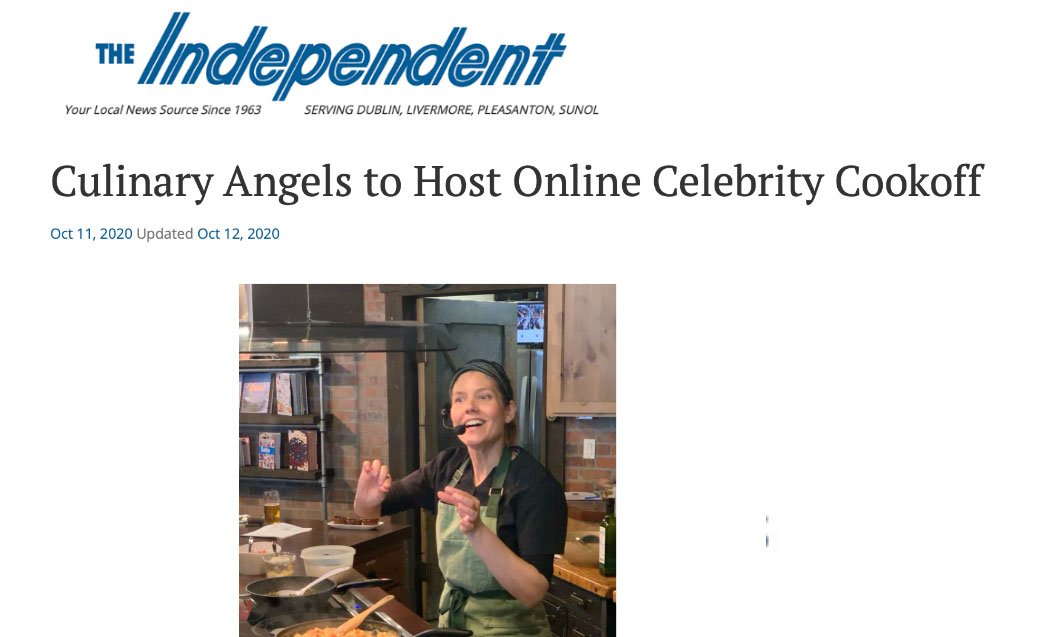Open the Oct 11, 2020 publish date link
This screenshot has width=1050, height=637.
(91, 234)
